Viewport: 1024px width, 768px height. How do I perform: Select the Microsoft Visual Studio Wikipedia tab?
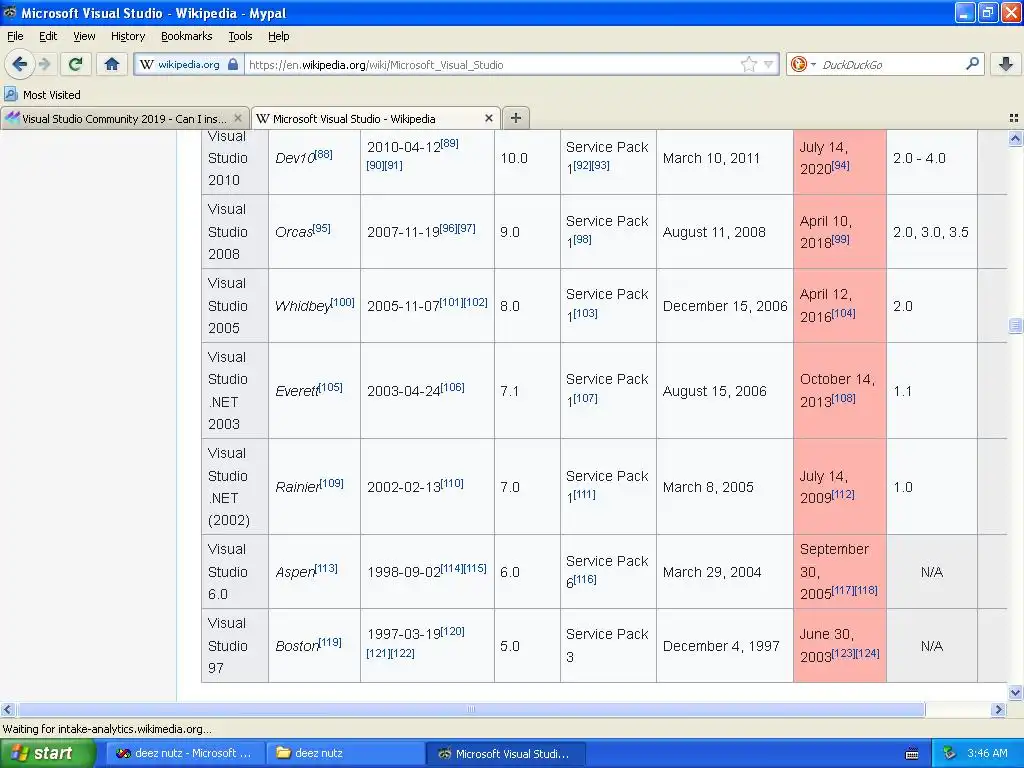point(376,118)
